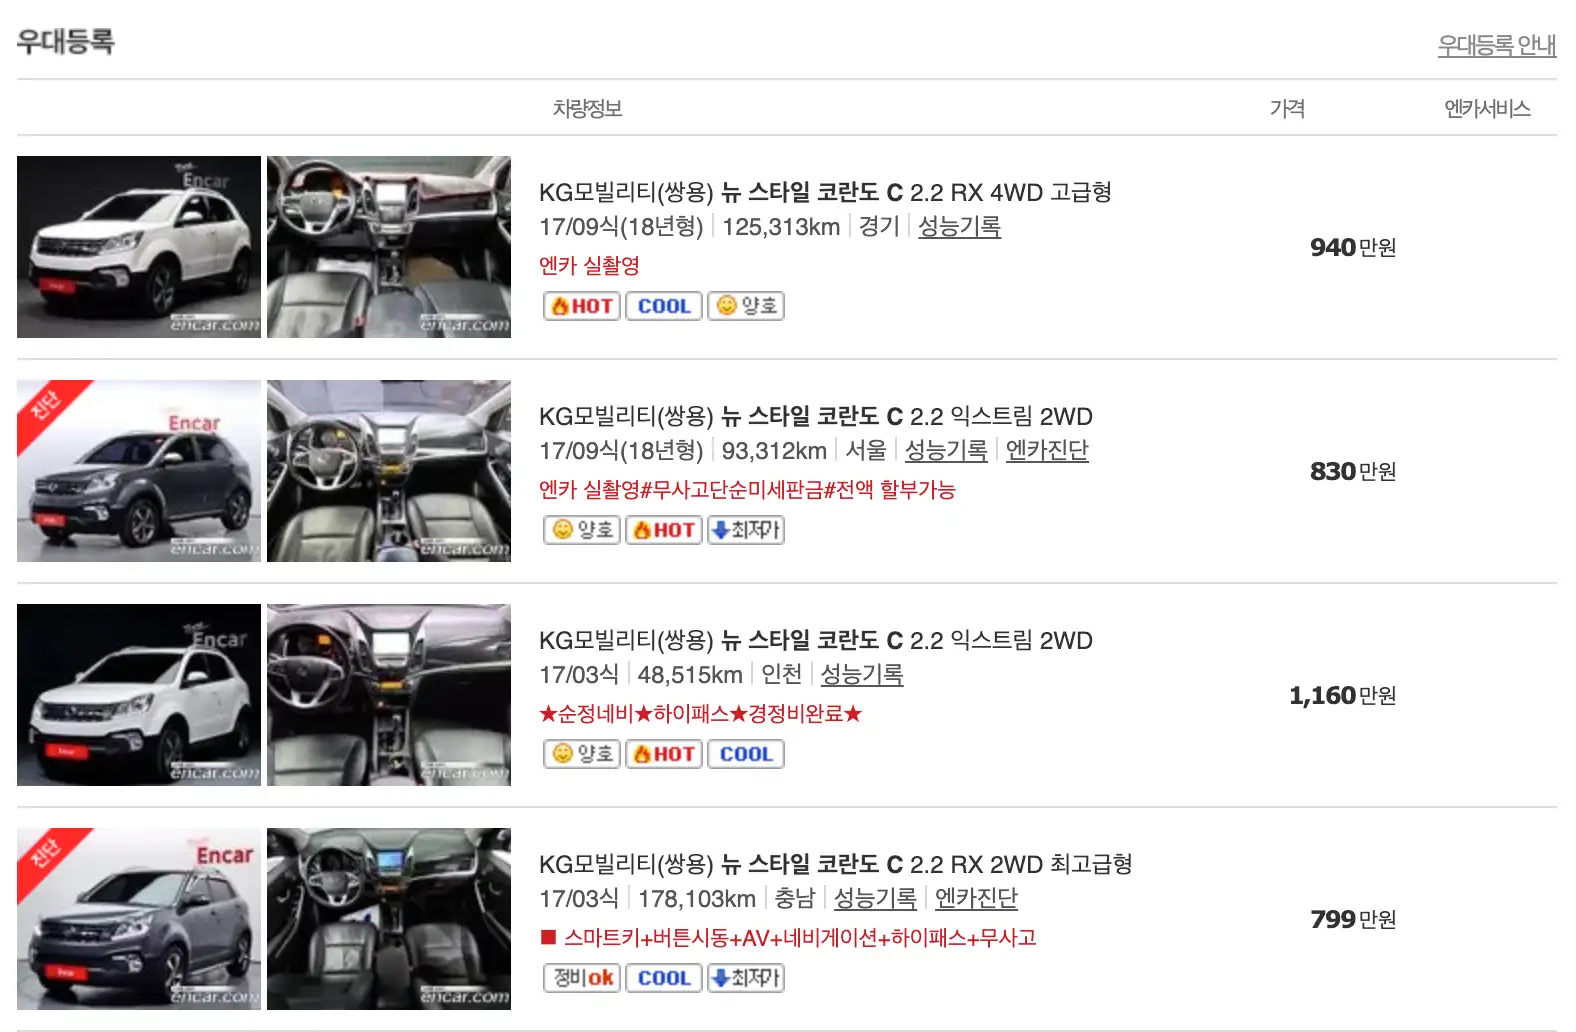View interior photo of 799만원 car
1576x1032 pixels.
point(389,919)
